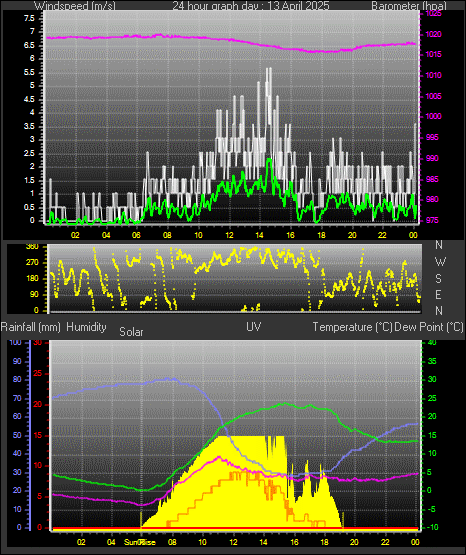Click the "975" barometer scale value
The image size is (466, 555).
coord(432,220)
